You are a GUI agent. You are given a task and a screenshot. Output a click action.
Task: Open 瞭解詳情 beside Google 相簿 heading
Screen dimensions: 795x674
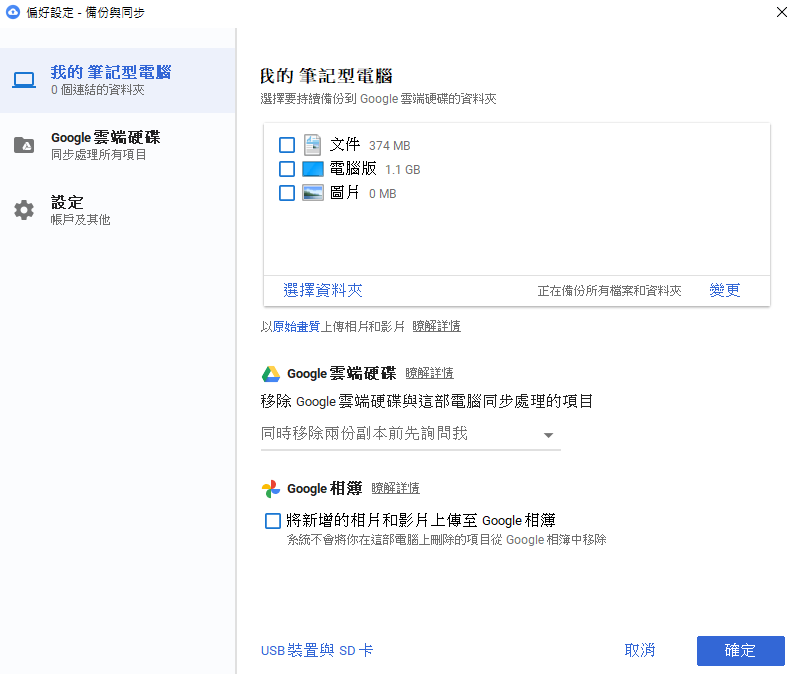(395, 488)
